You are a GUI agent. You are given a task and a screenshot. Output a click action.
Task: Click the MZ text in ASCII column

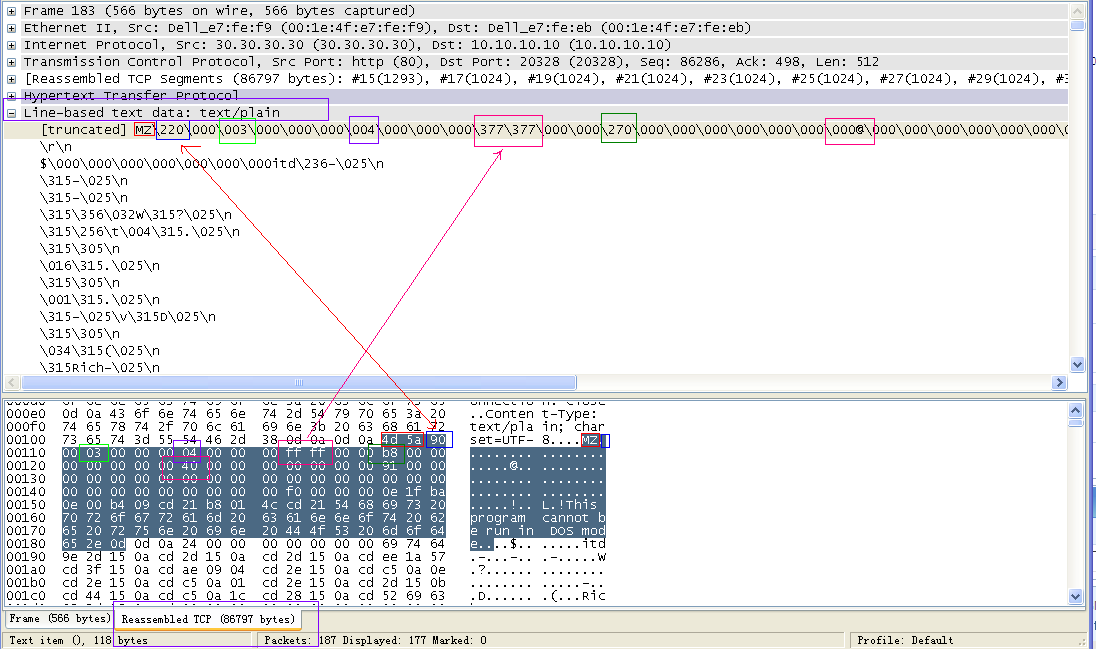pos(590,441)
